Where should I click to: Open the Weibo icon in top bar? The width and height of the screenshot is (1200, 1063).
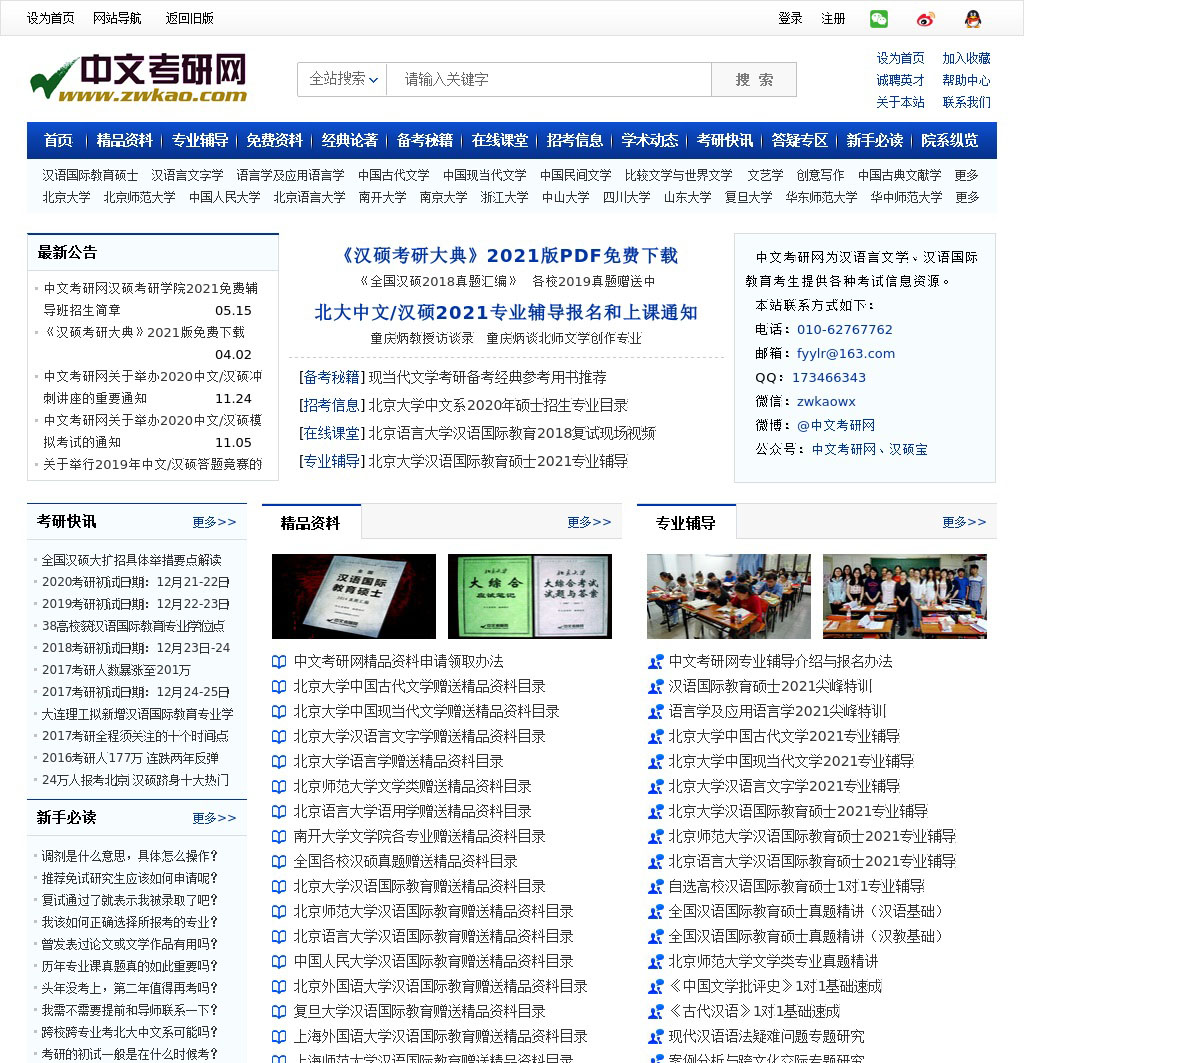(x=926, y=18)
